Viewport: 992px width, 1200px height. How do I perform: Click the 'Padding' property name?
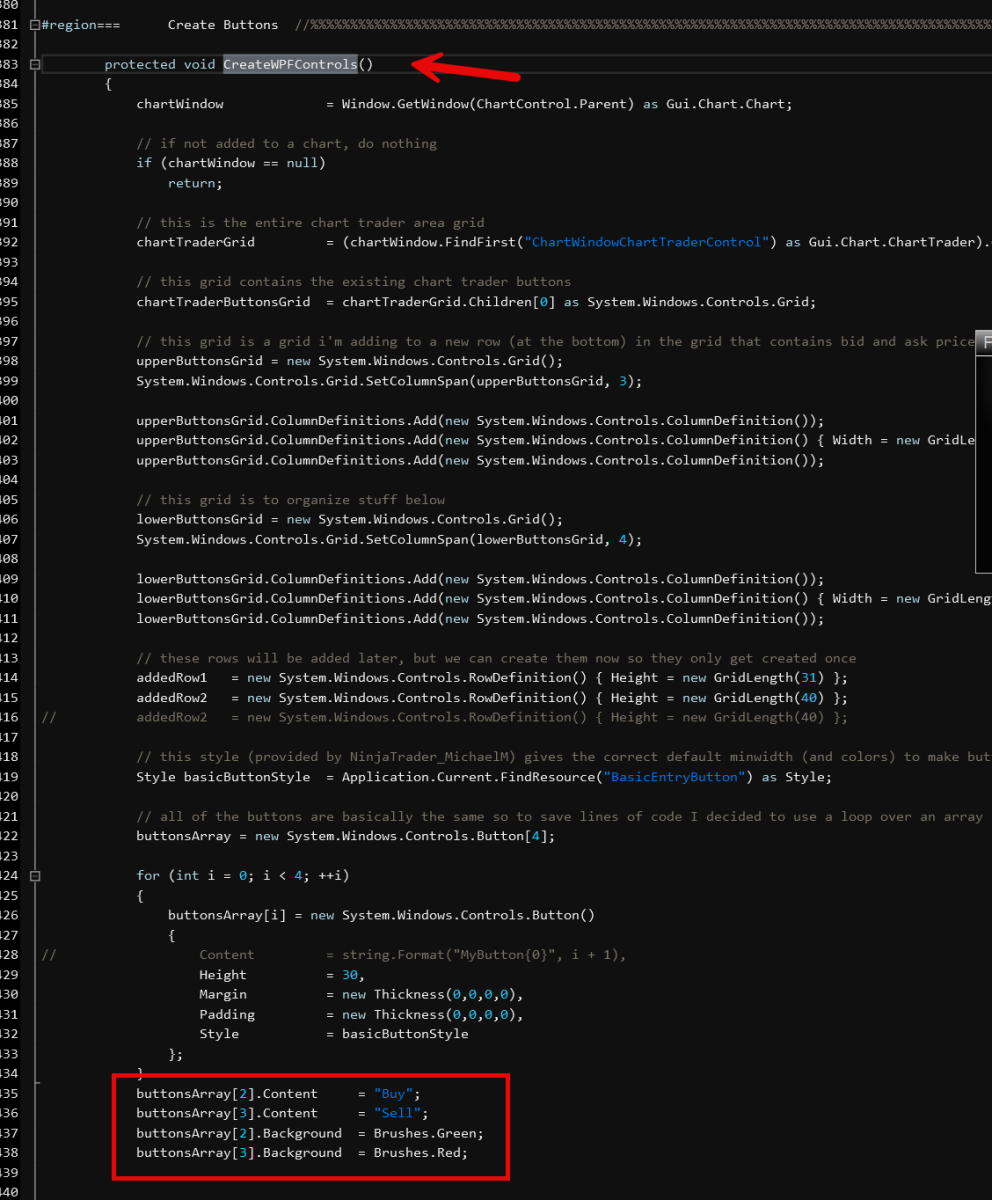point(227,1015)
